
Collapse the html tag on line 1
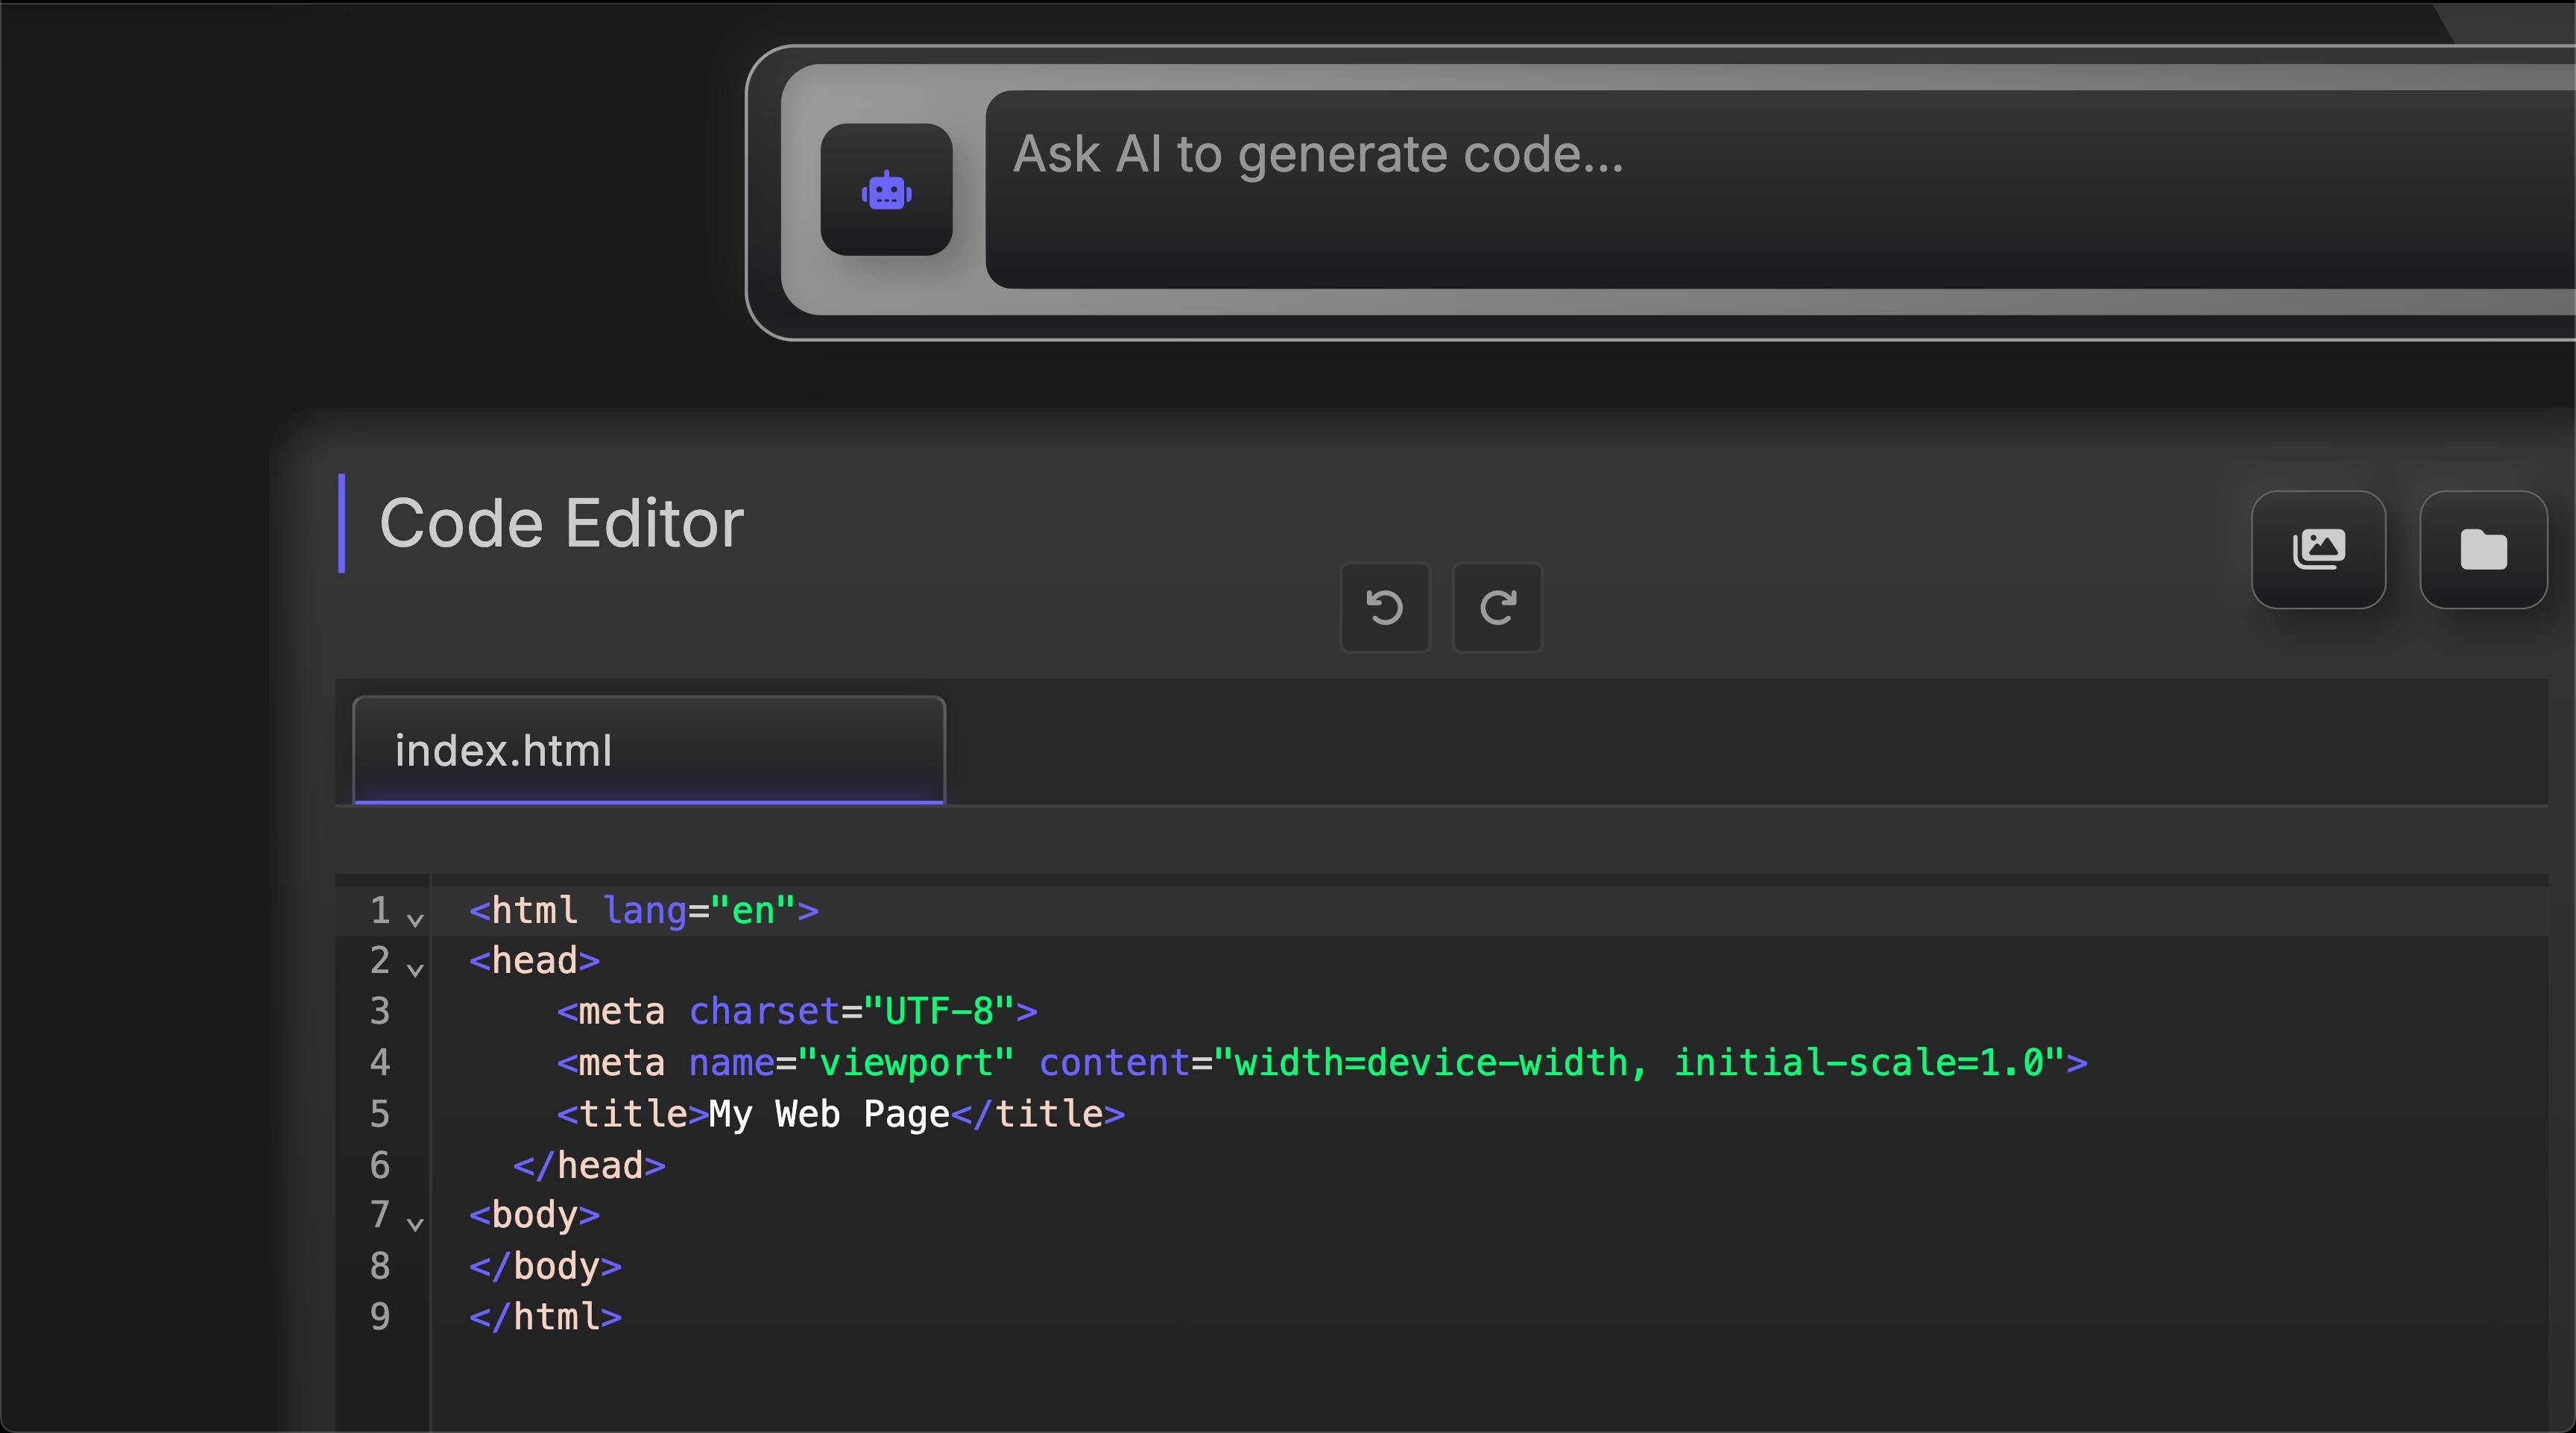pos(415,918)
